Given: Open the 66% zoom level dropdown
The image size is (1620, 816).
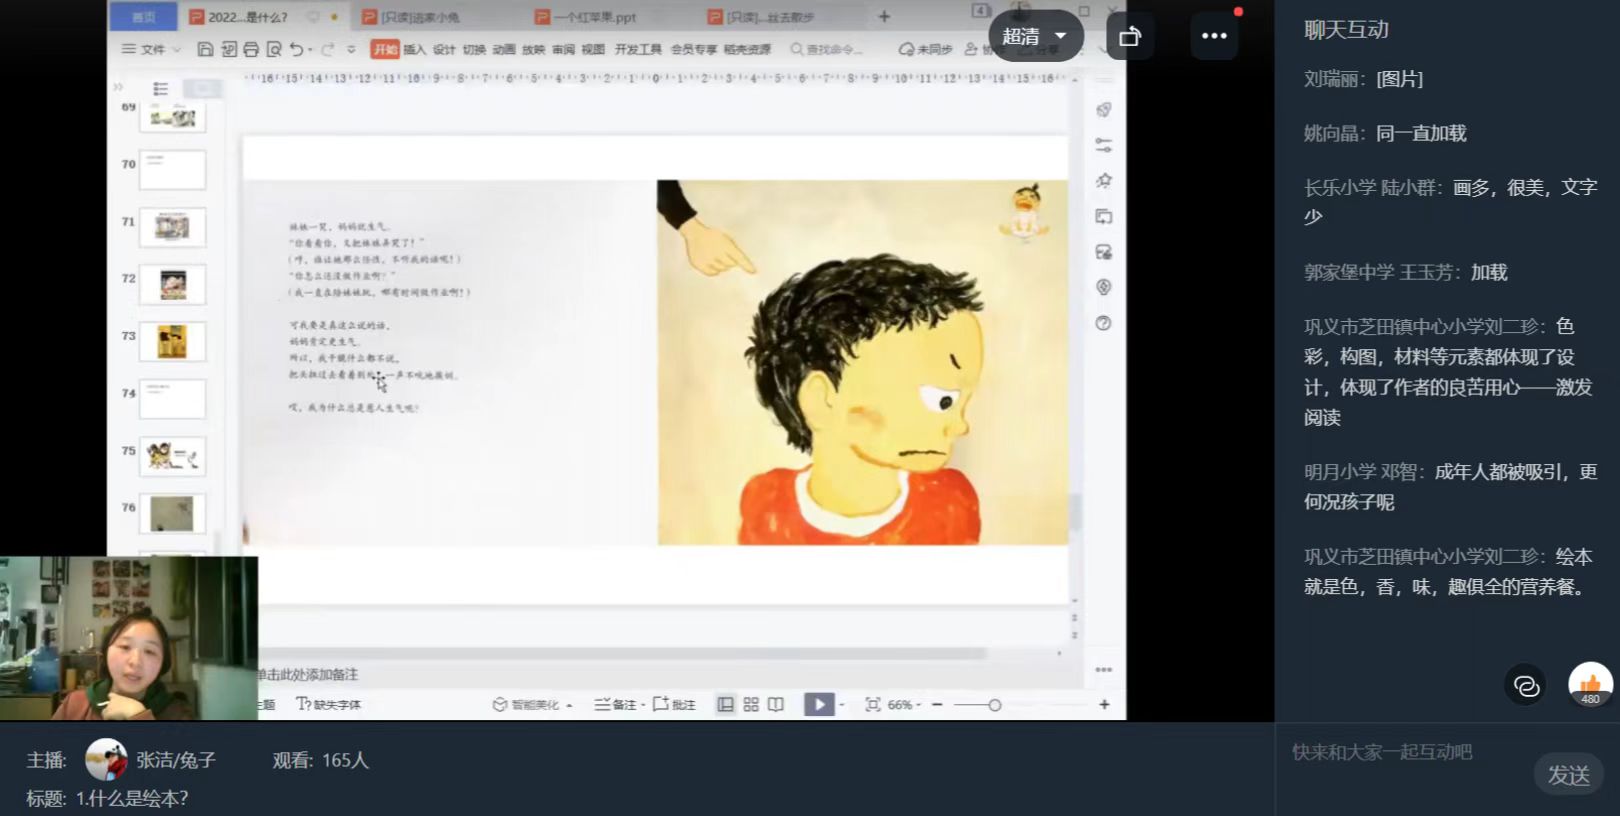Looking at the screenshot, I should 904,704.
